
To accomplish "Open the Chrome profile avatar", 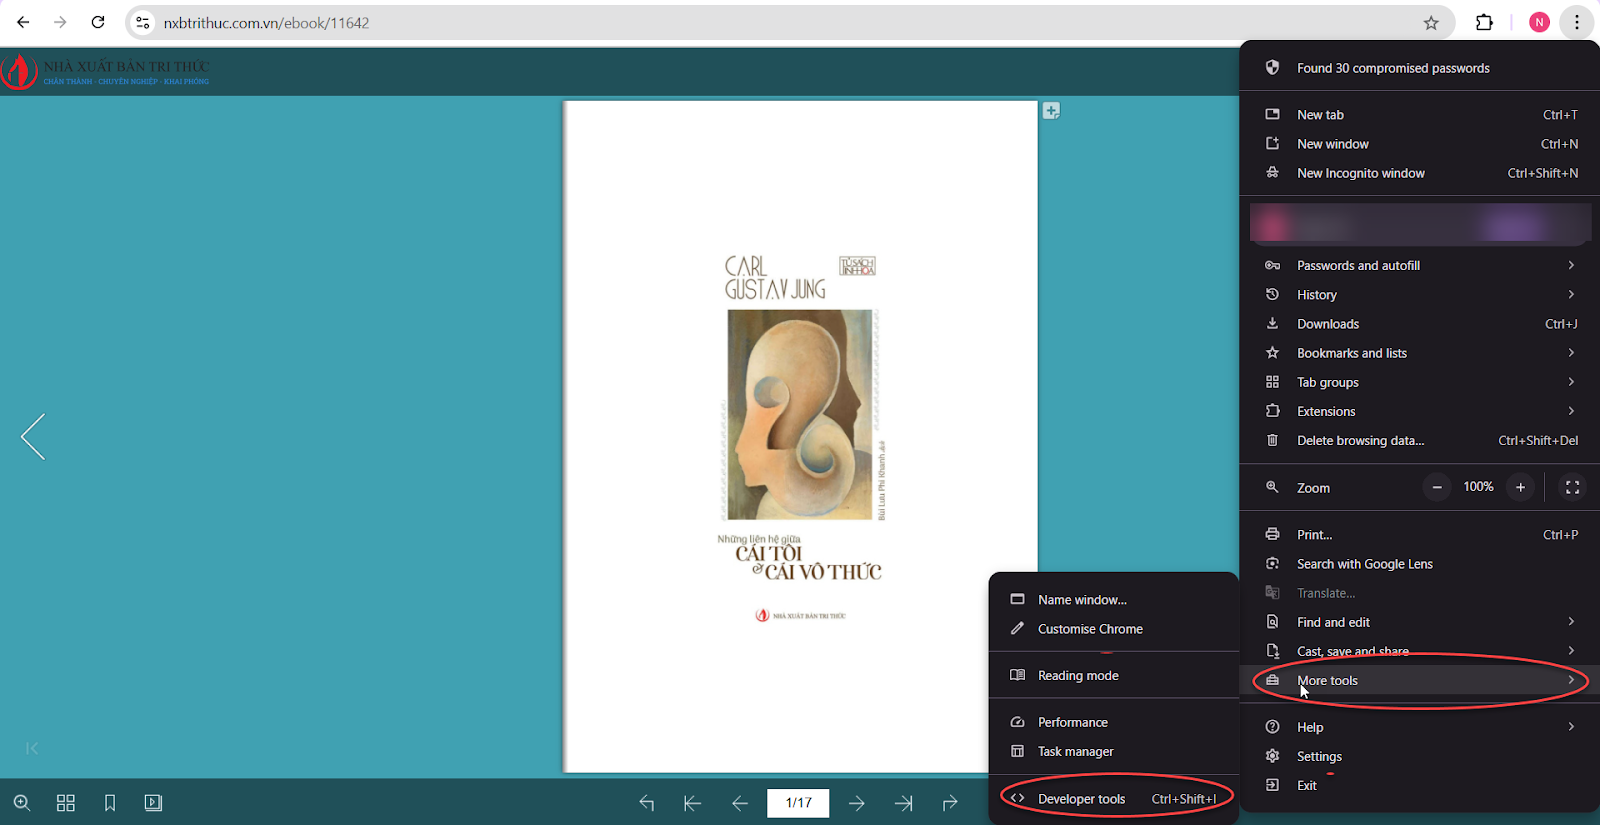I will pos(1539,22).
